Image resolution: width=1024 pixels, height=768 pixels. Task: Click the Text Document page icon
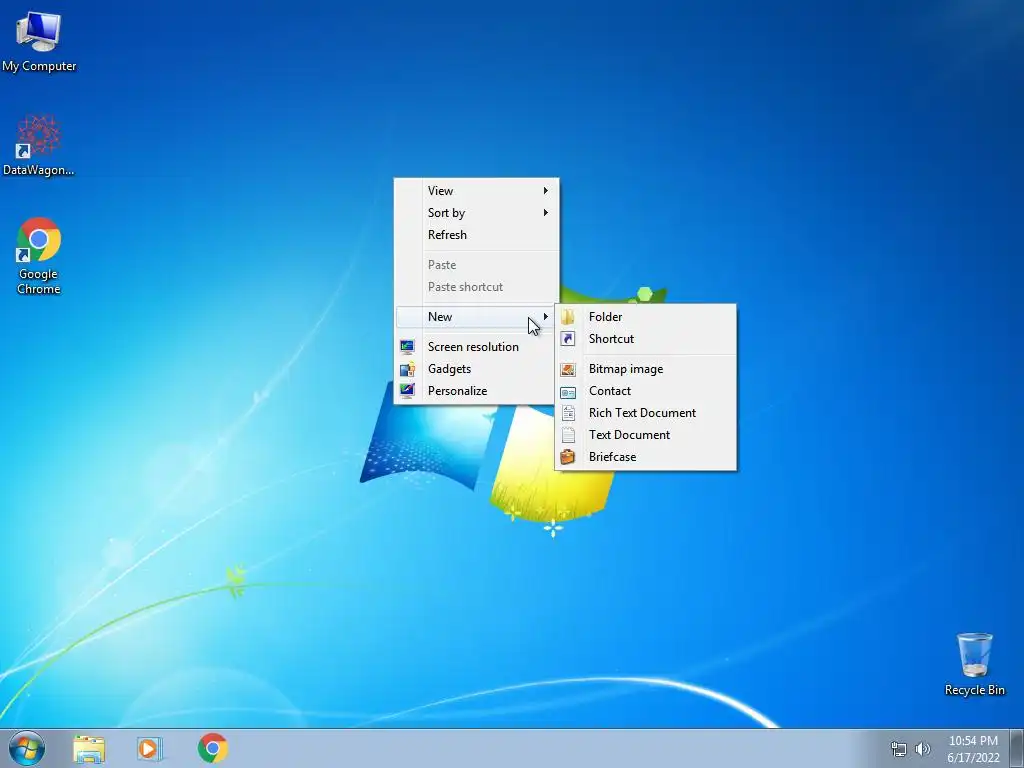(568, 435)
